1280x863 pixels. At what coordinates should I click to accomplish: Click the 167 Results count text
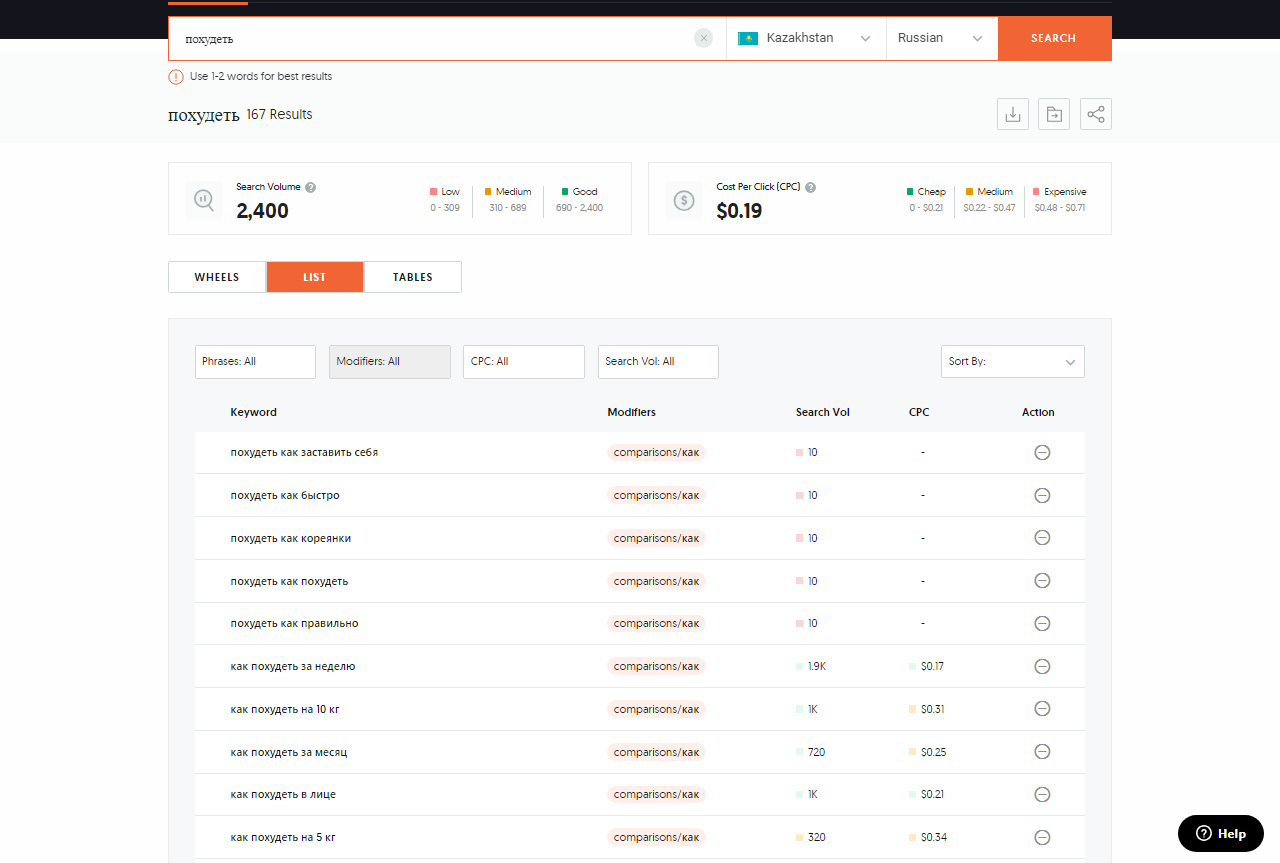tap(279, 115)
